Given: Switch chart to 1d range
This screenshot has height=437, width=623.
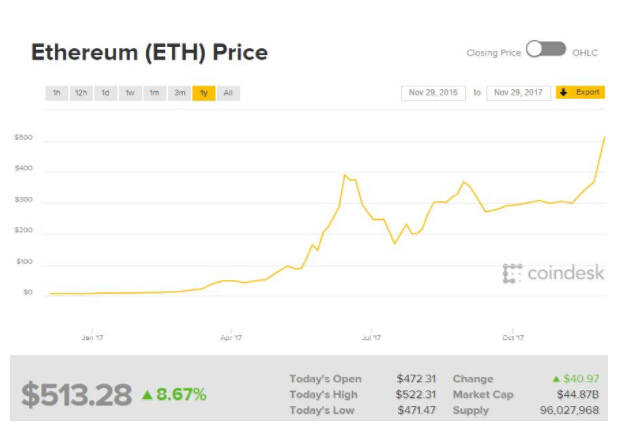Looking at the screenshot, I should (x=105, y=93).
